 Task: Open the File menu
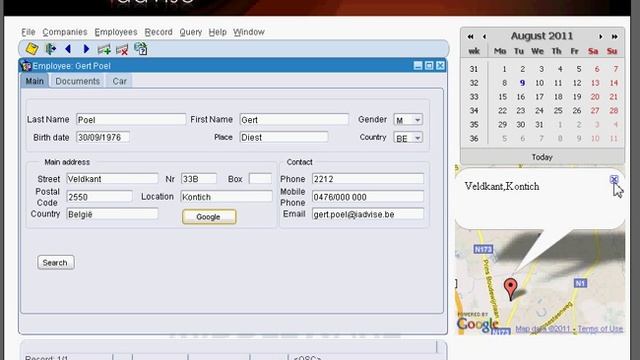28,32
